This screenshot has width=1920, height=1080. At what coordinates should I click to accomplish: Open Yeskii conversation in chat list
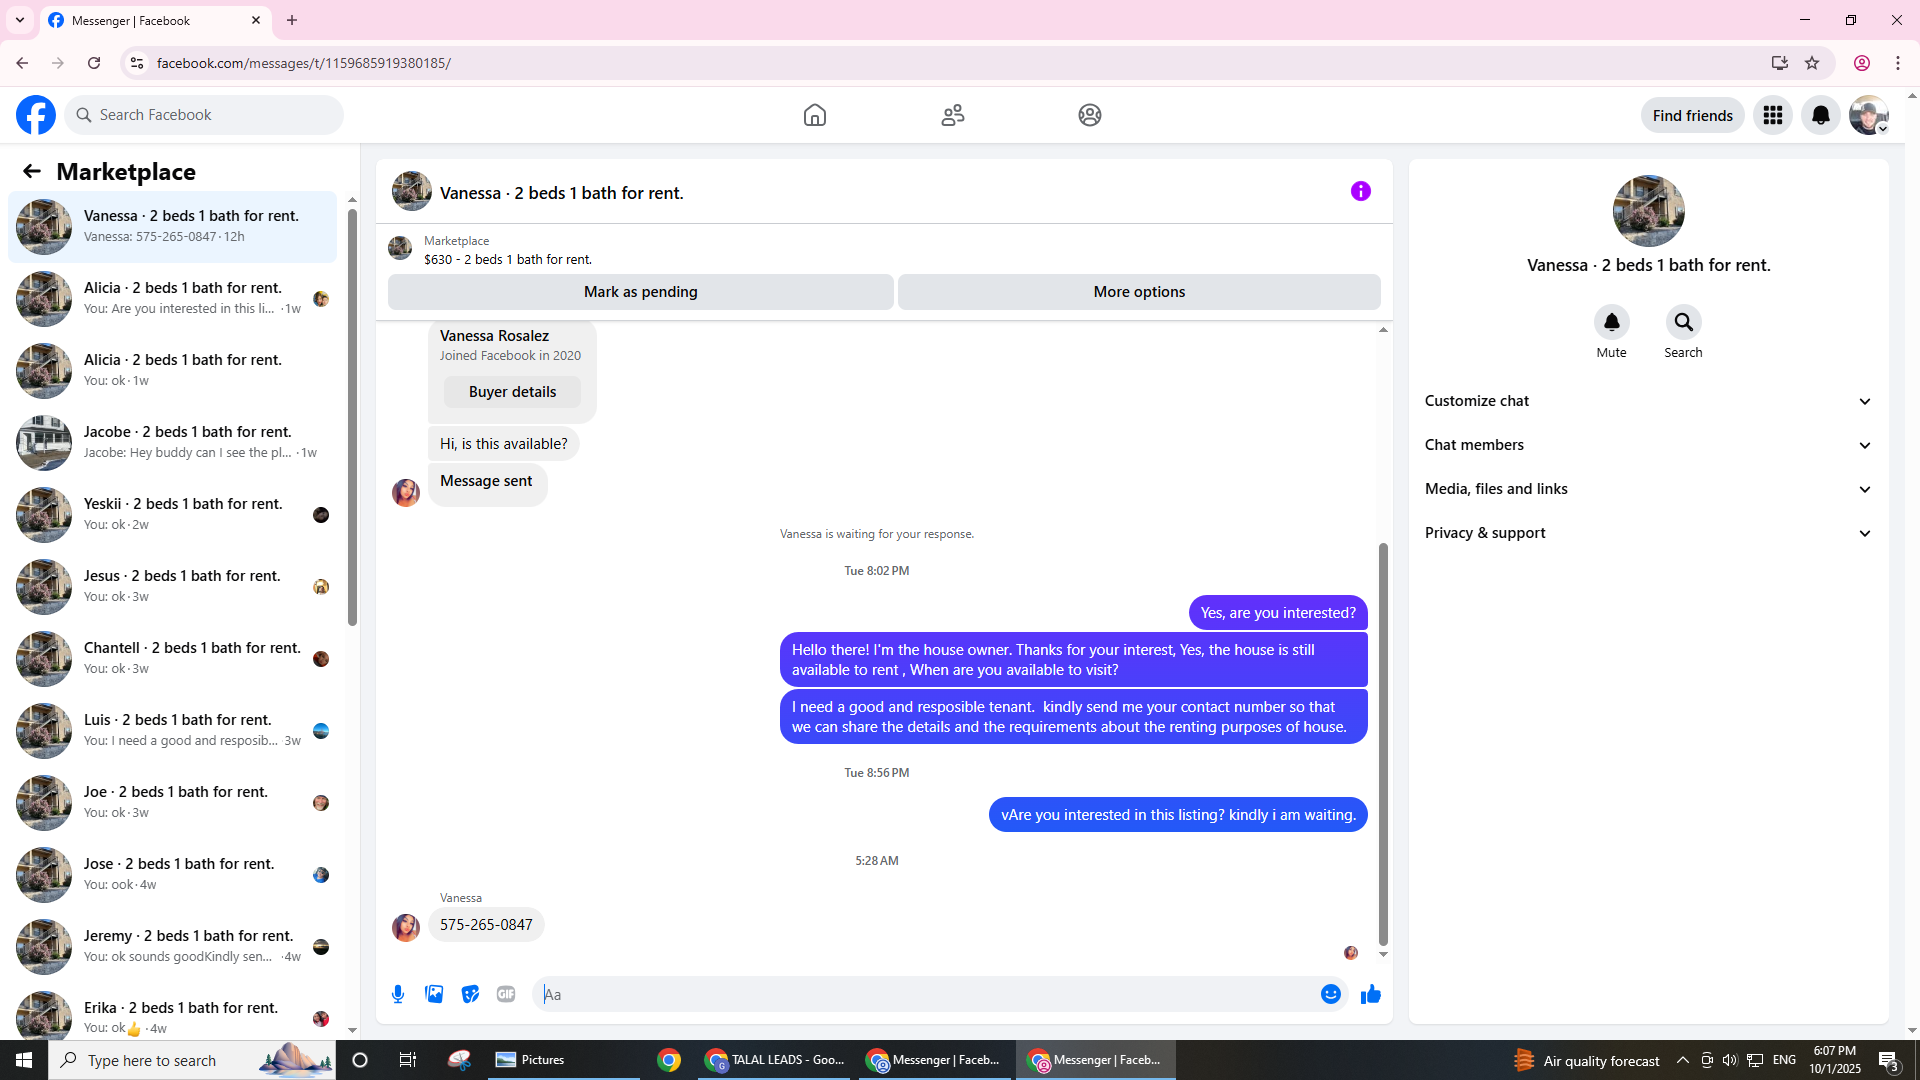pyautogui.click(x=172, y=515)
